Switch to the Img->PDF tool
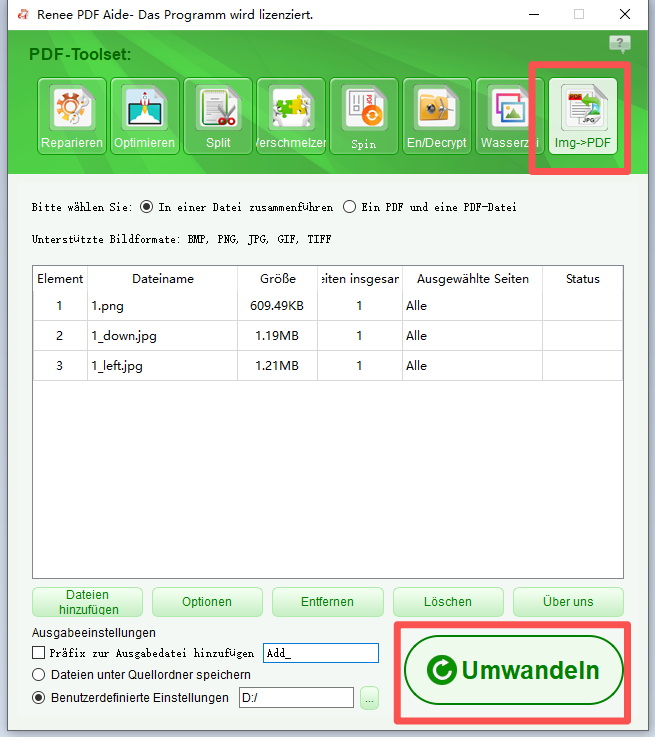 pos(583,116)
